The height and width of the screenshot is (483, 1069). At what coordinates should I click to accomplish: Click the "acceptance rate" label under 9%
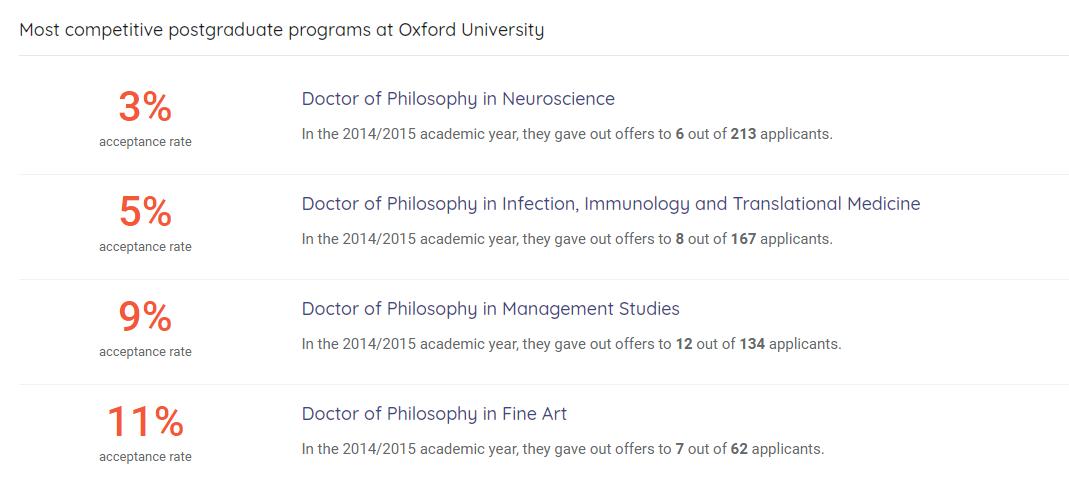[145, 352]
